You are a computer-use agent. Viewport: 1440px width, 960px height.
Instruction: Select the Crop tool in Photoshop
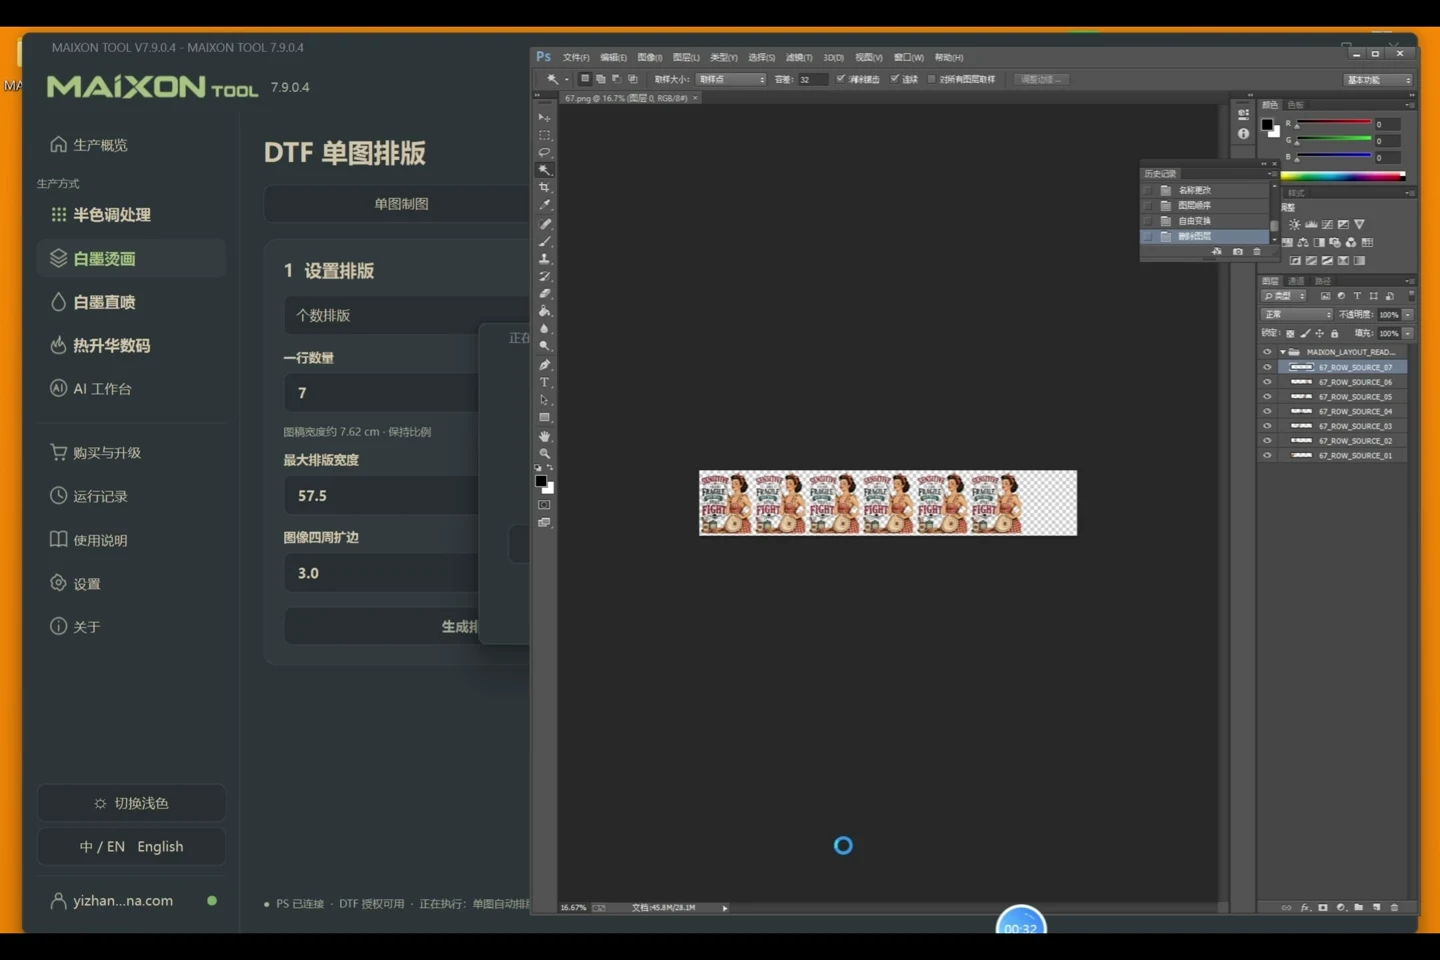[544, 188]
